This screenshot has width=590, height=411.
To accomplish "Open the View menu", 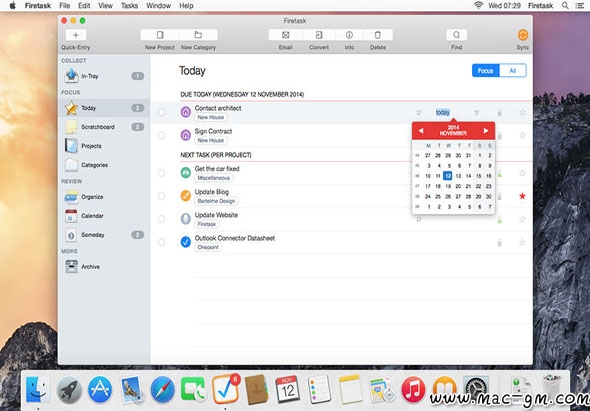I will [x=105, y=6].
